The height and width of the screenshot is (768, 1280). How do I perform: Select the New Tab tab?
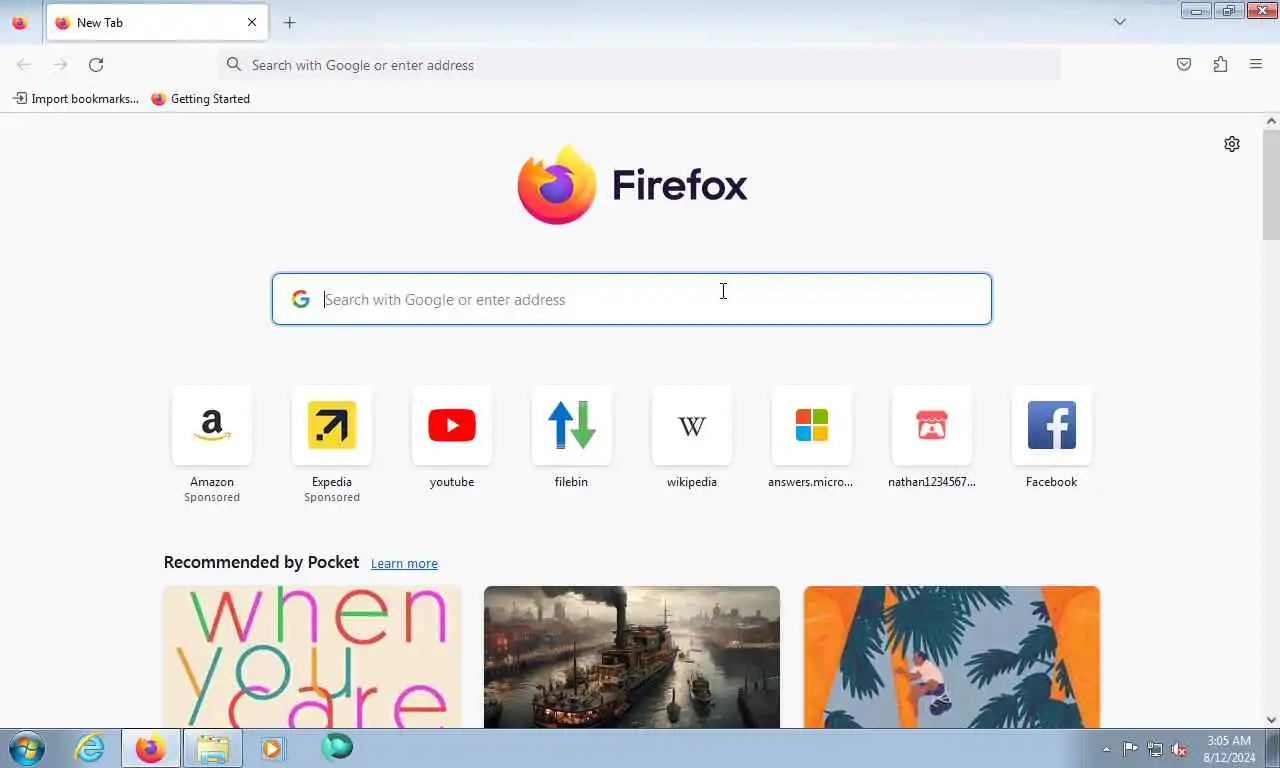tap(157, 22)
